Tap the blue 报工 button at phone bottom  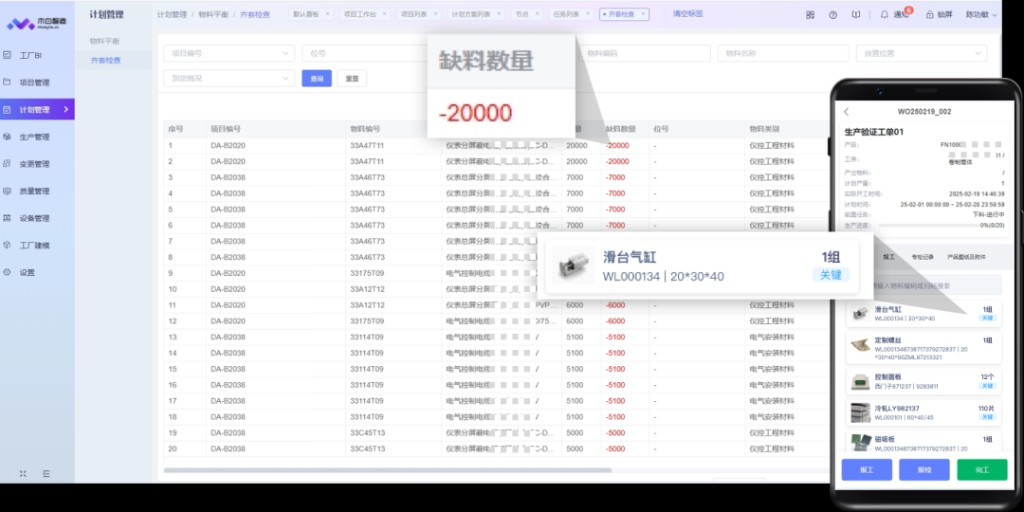point(867,470)
